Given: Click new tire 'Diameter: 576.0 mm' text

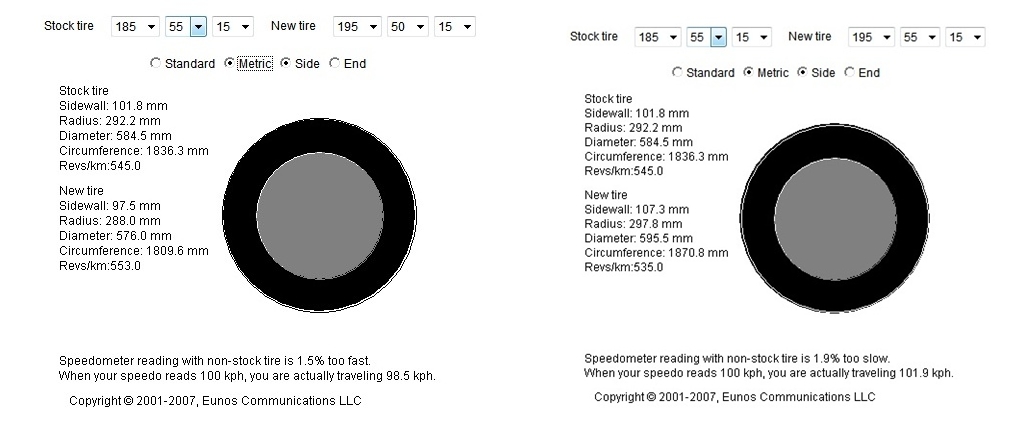Looking at the screenshot, I should point(115,236).
